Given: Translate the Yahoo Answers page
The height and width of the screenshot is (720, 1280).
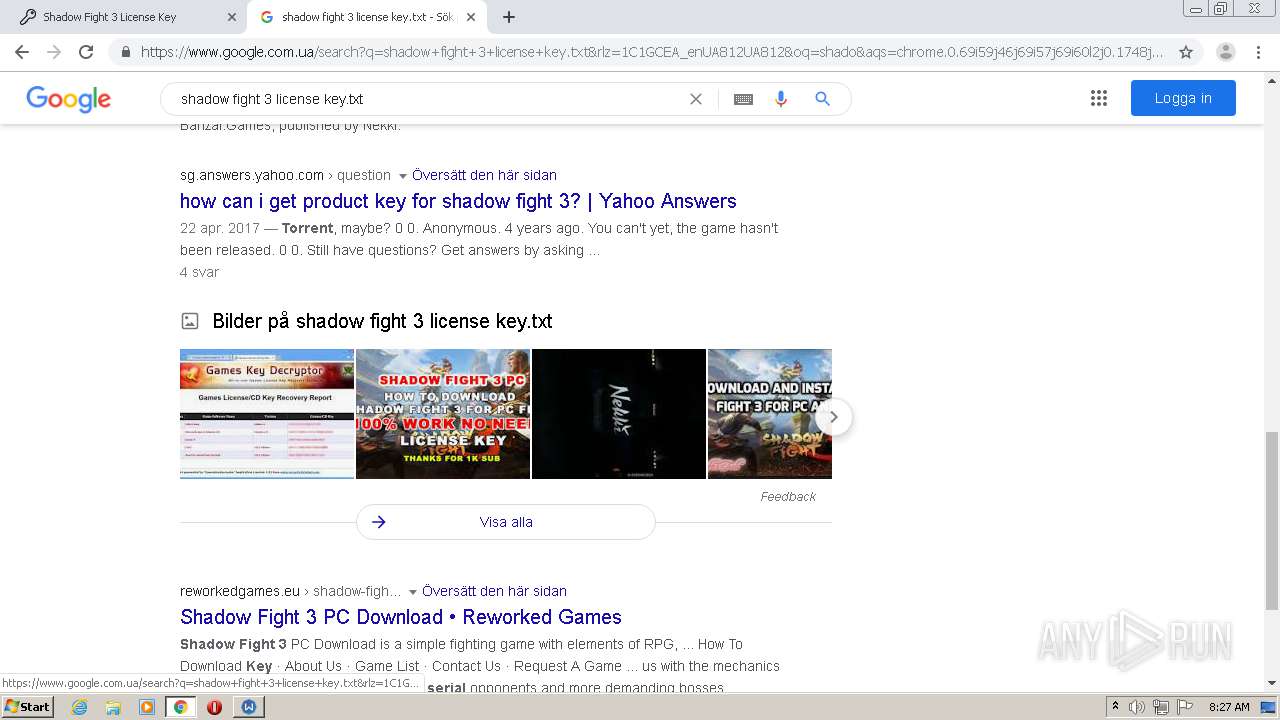Looking at the screenshot, I should pos(484,175).
